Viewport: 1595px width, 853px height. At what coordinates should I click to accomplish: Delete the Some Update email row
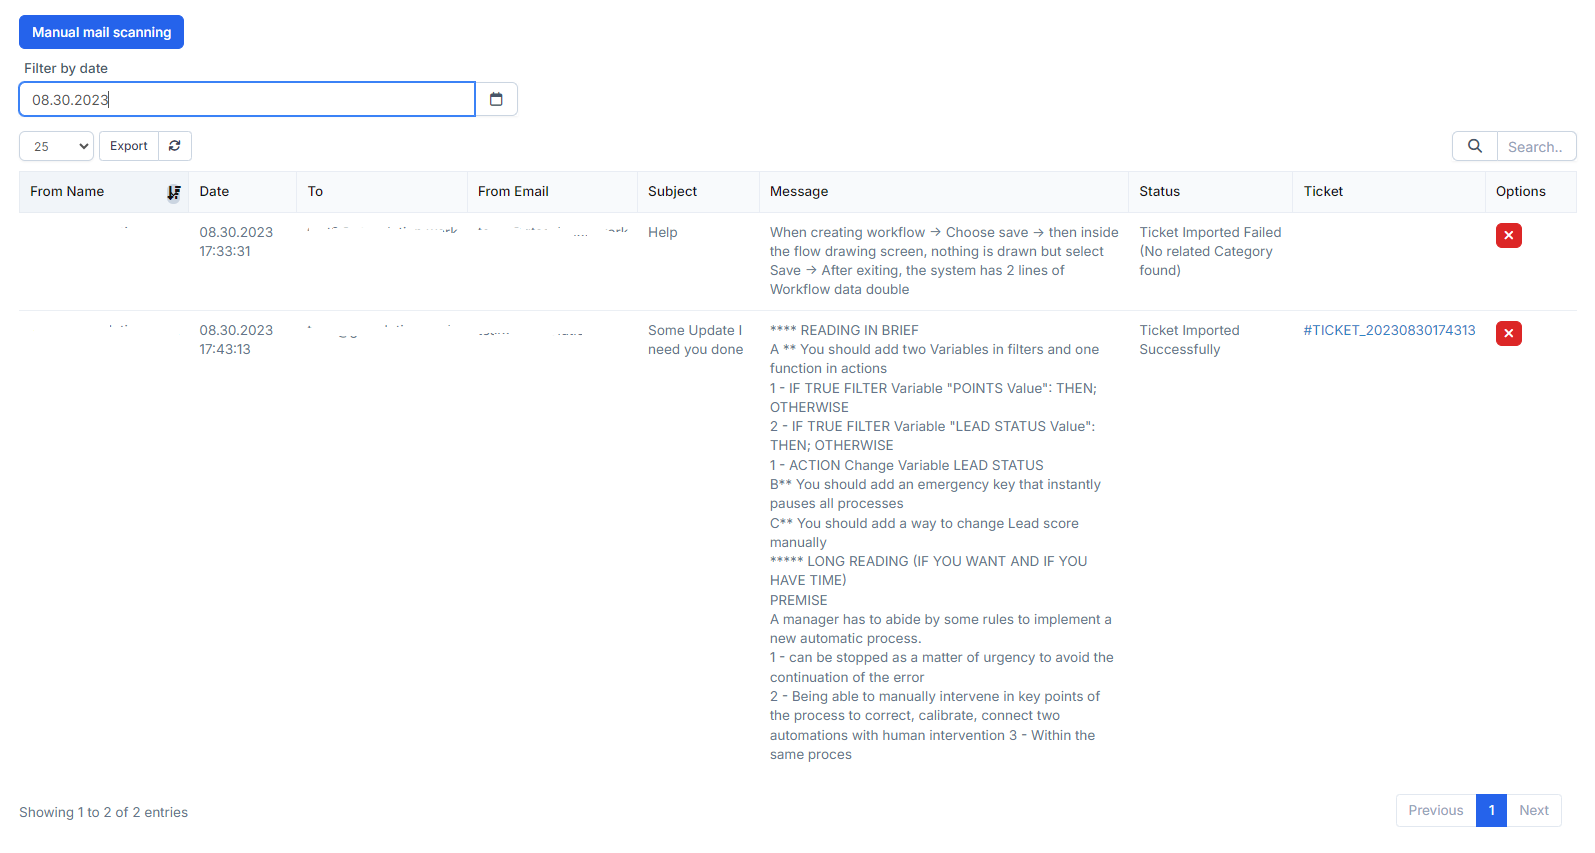coord(1508,333)
